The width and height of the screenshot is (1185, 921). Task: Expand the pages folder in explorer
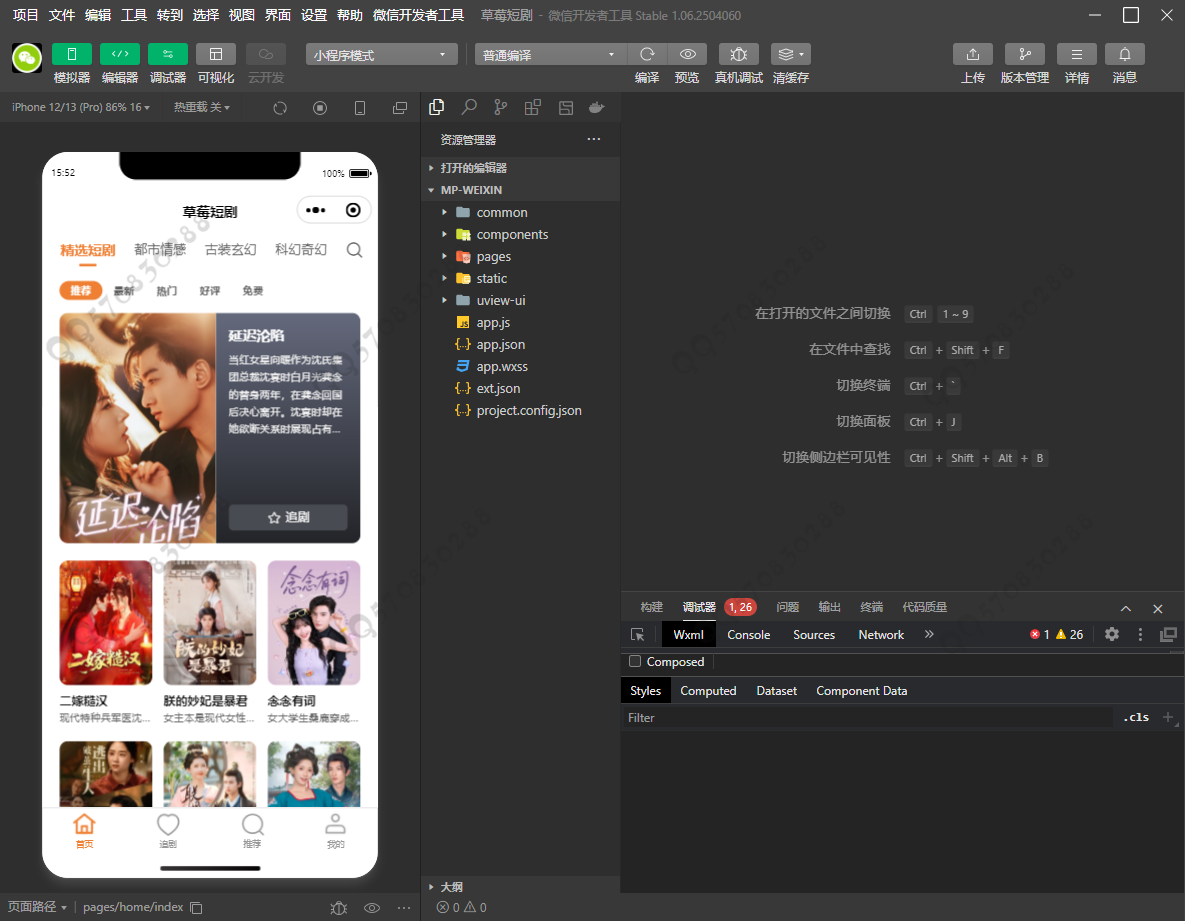pos(493,257)
